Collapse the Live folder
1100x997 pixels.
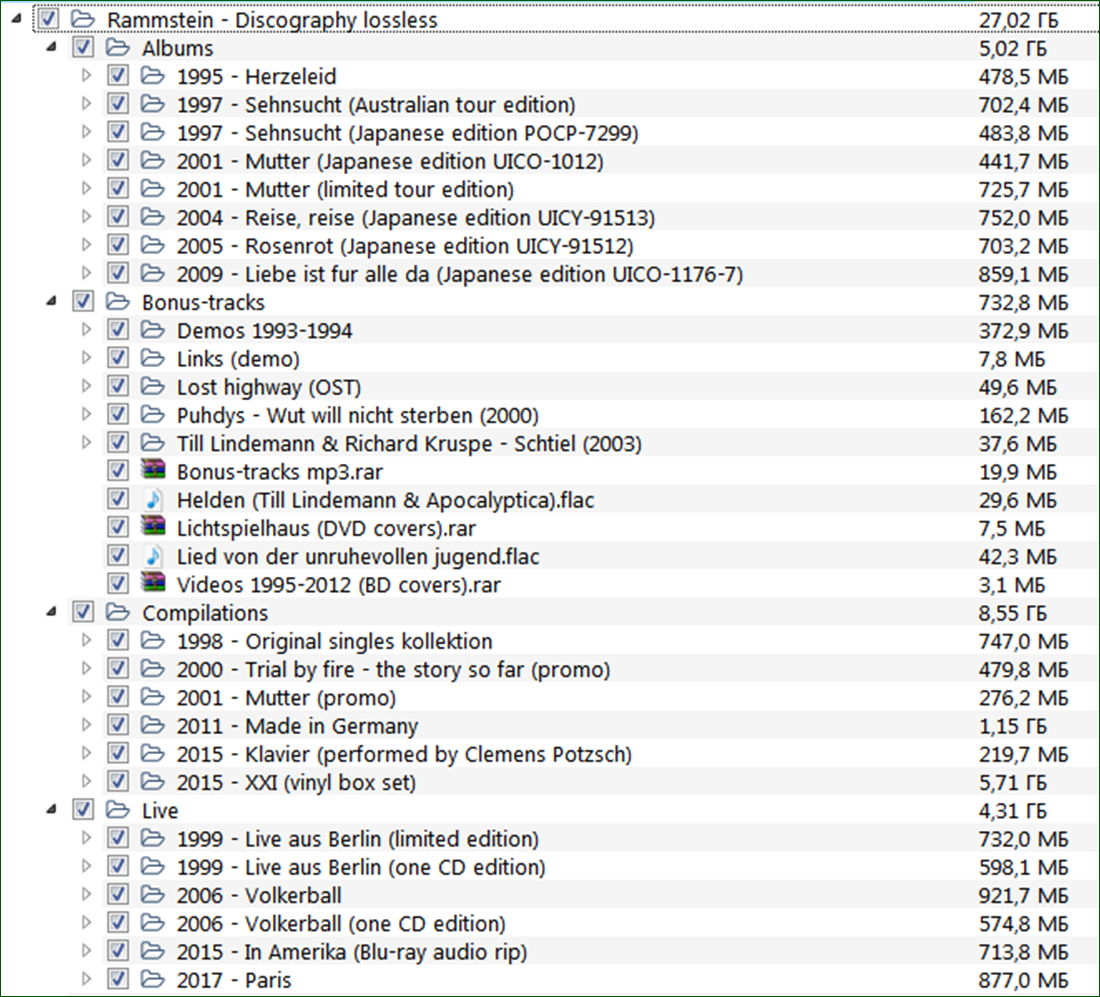(51, 810)
